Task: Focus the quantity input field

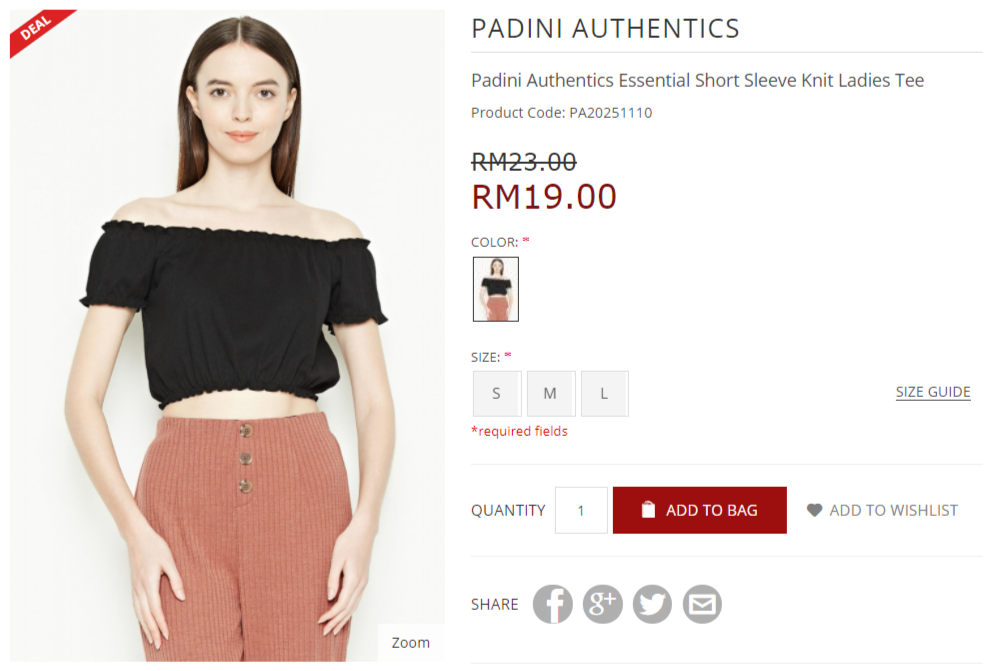Action: 581,510
